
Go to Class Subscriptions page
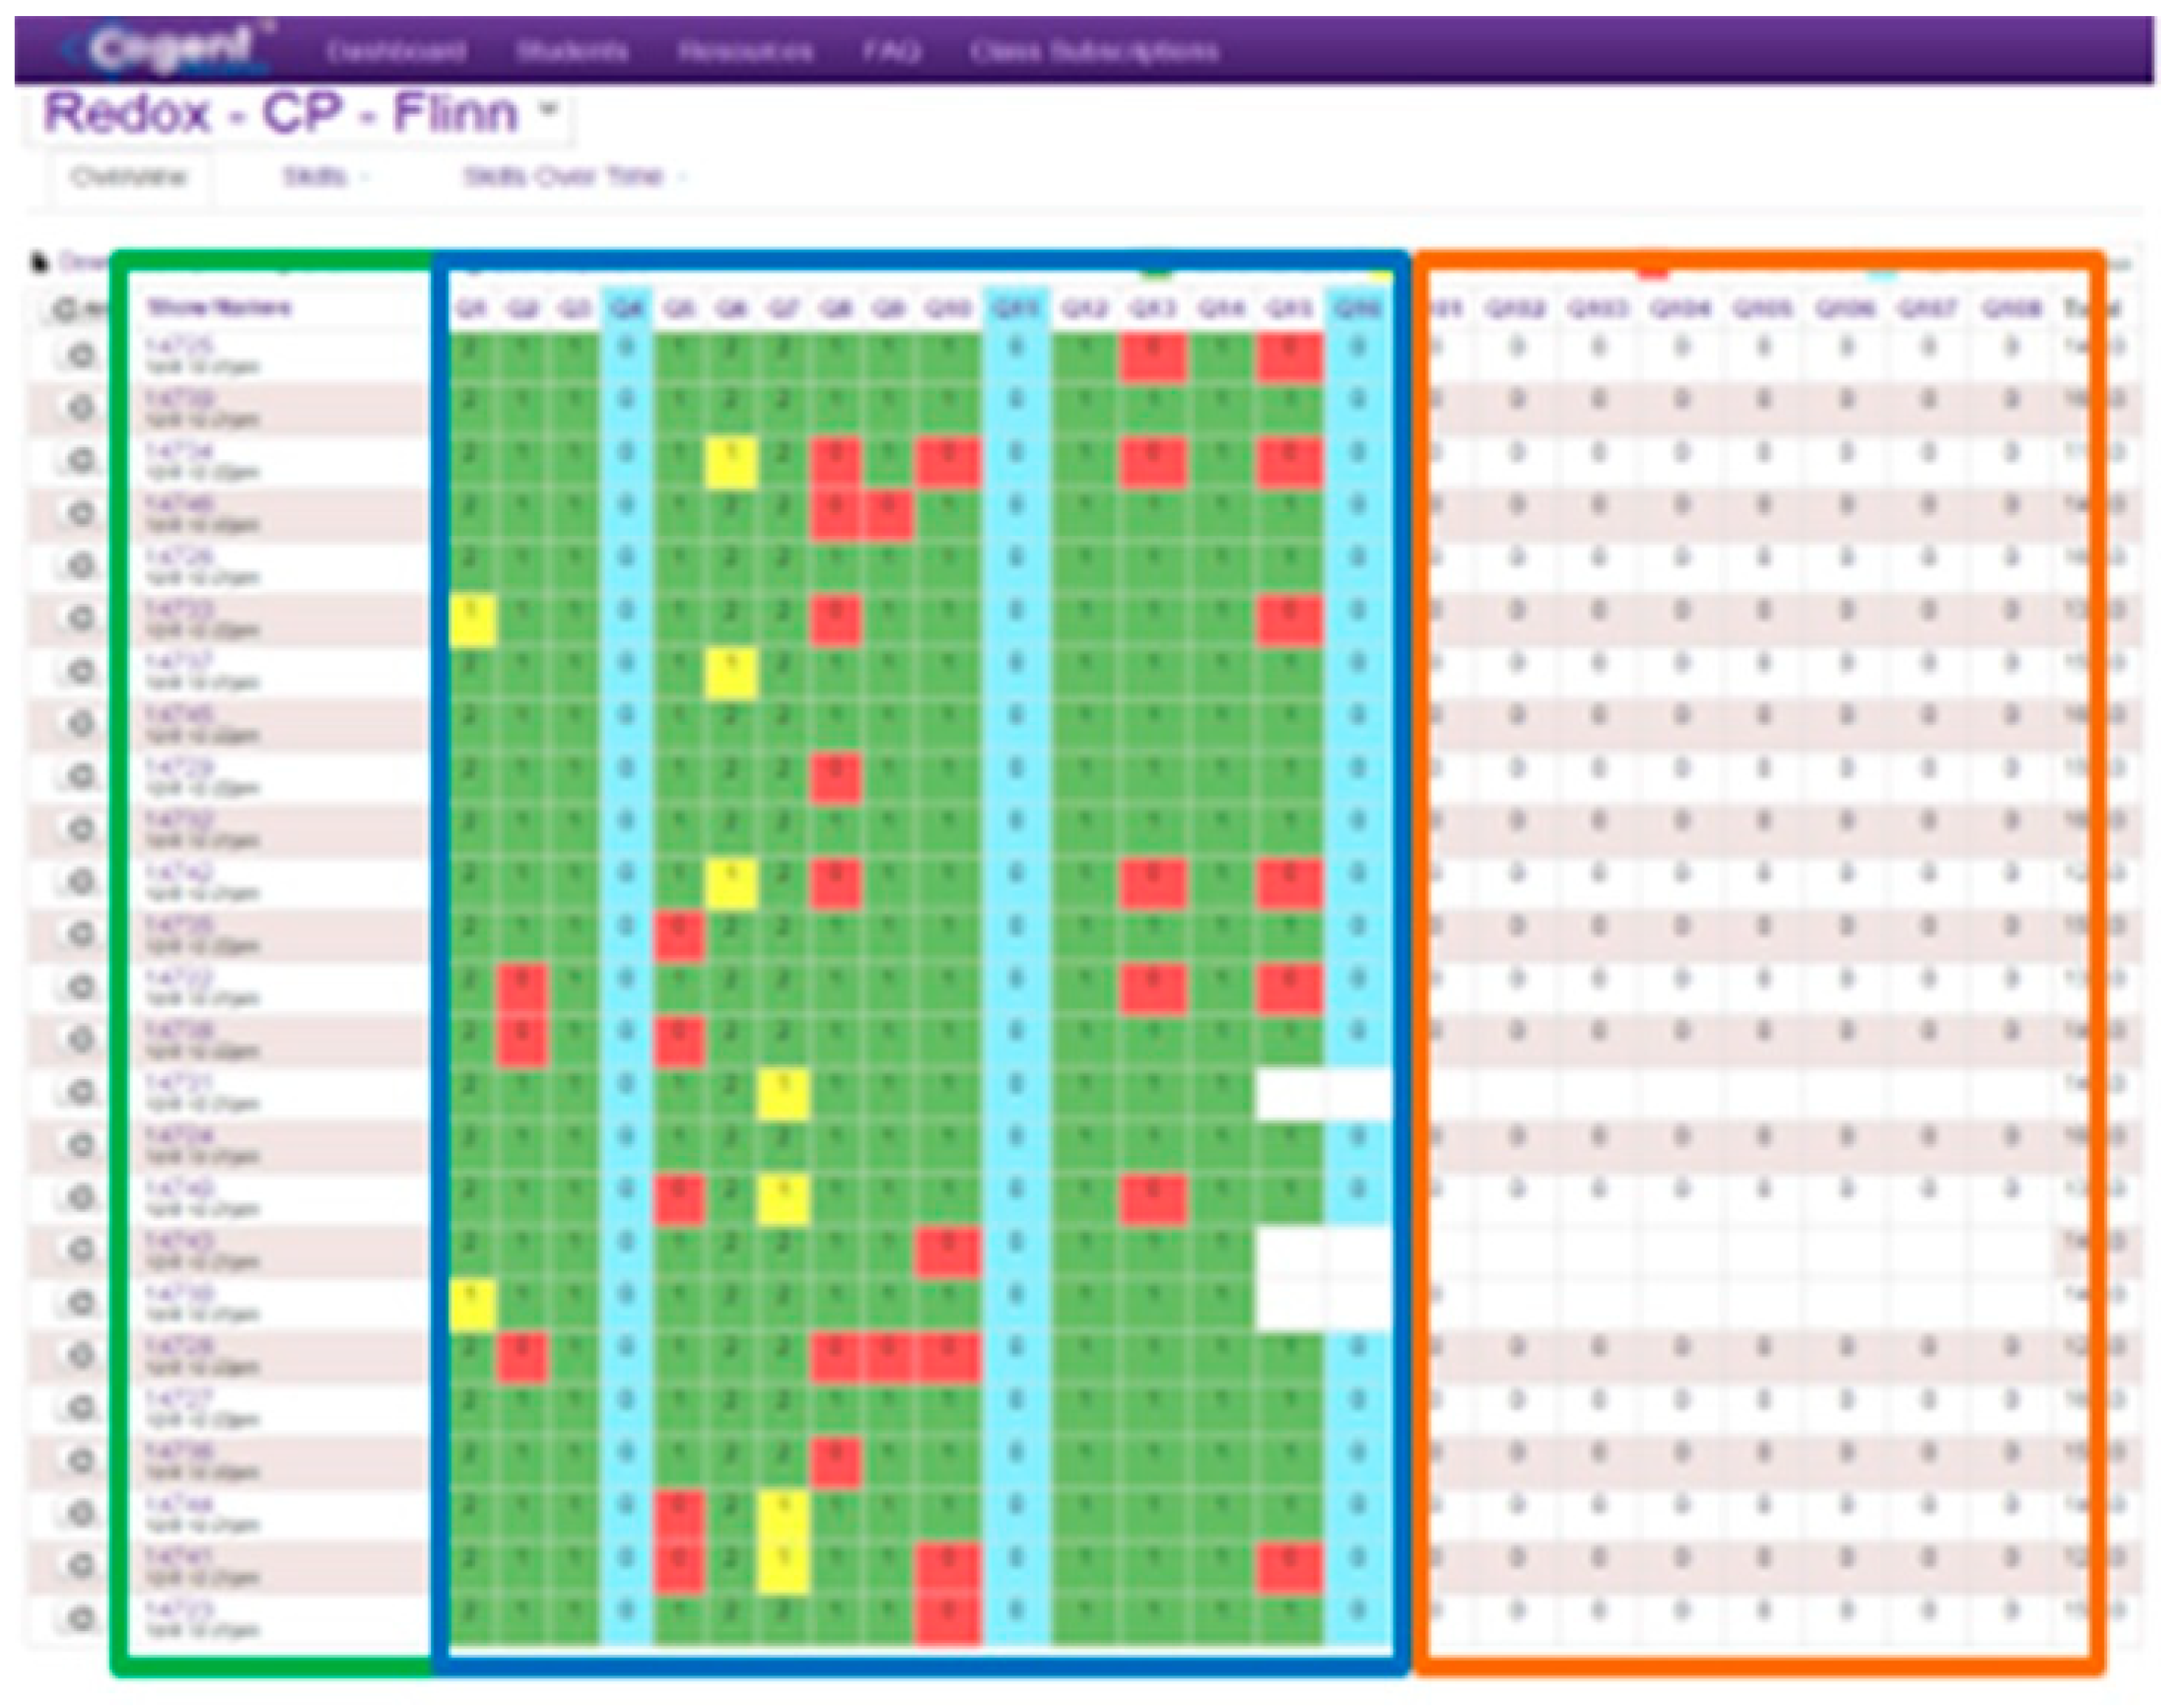[1094, 50]
